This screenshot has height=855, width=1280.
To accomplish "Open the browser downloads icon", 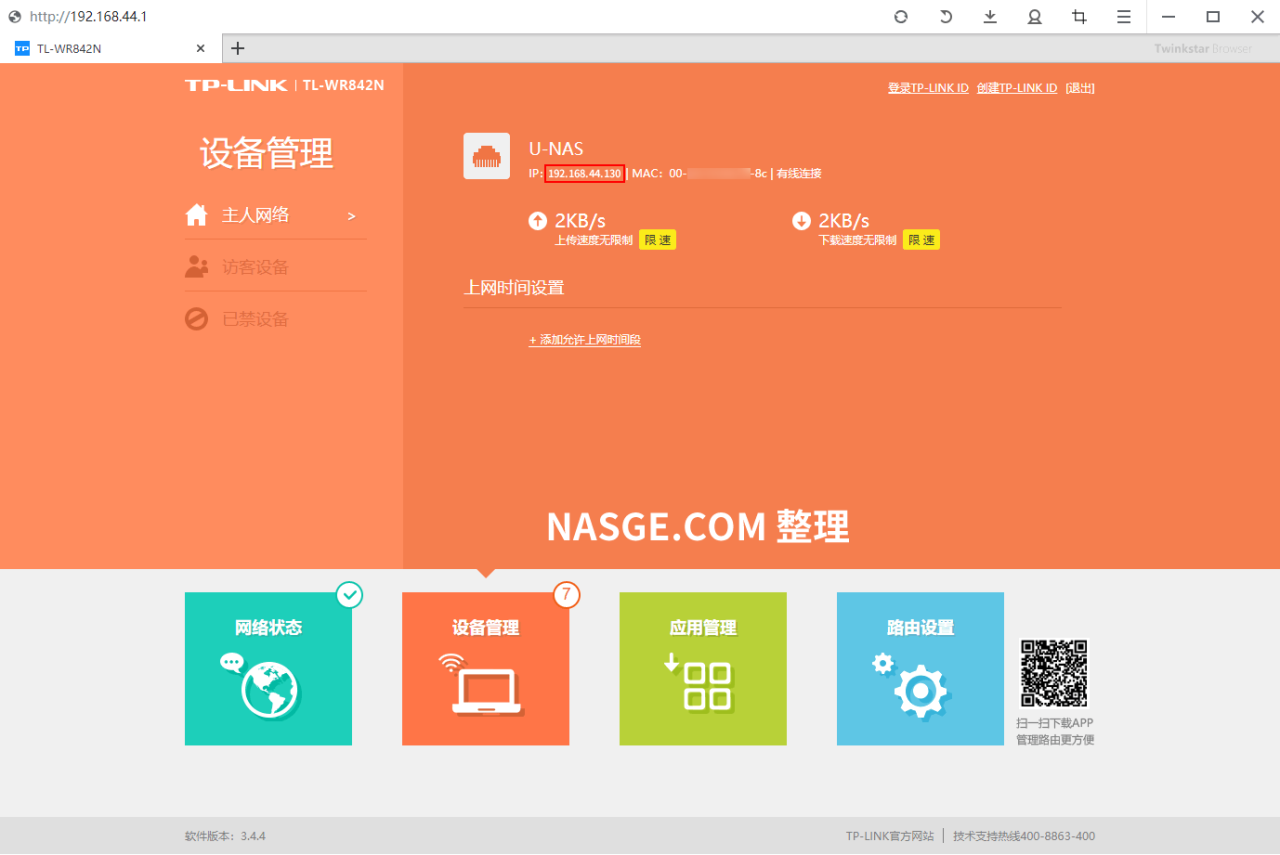I will (990, 16).
